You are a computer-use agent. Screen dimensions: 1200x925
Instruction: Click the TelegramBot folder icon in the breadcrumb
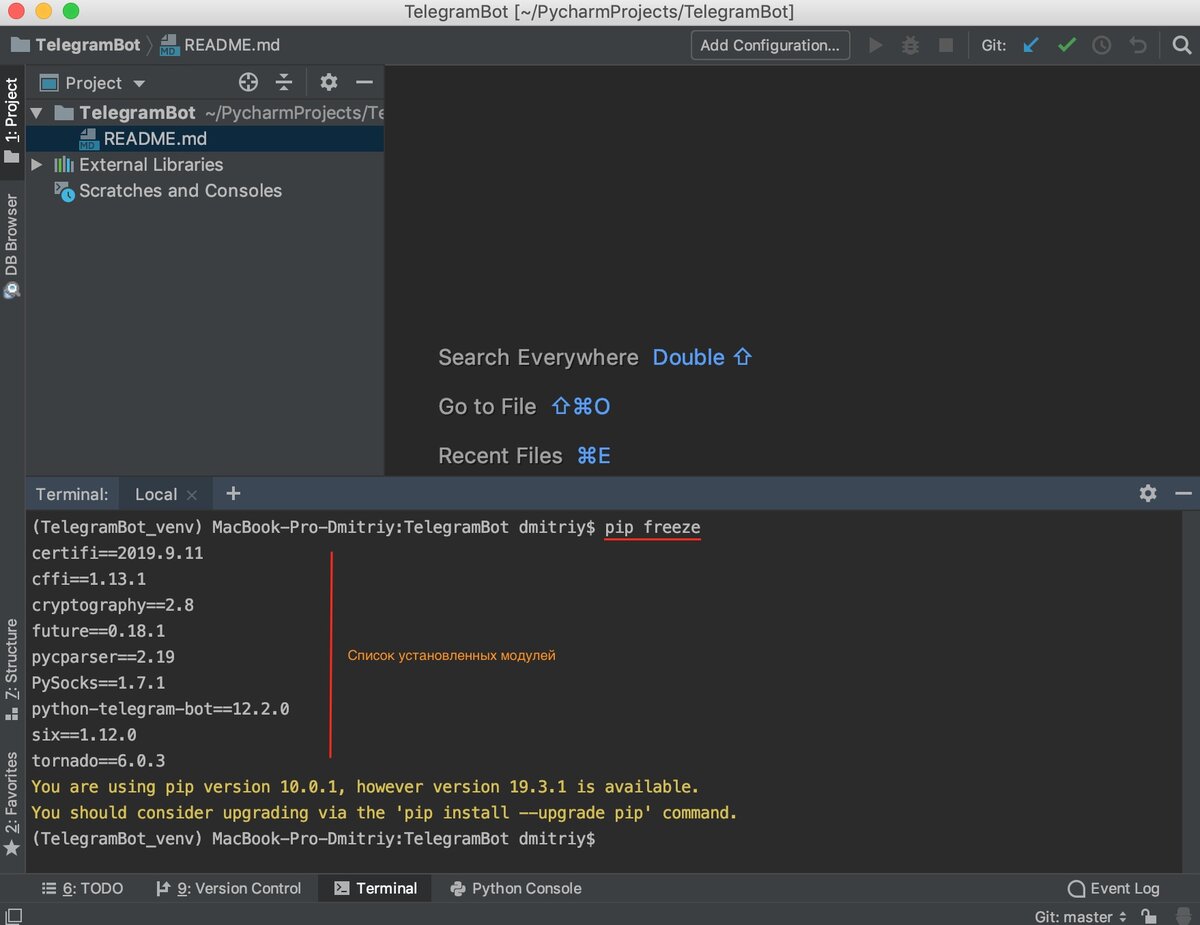point(20,44)
